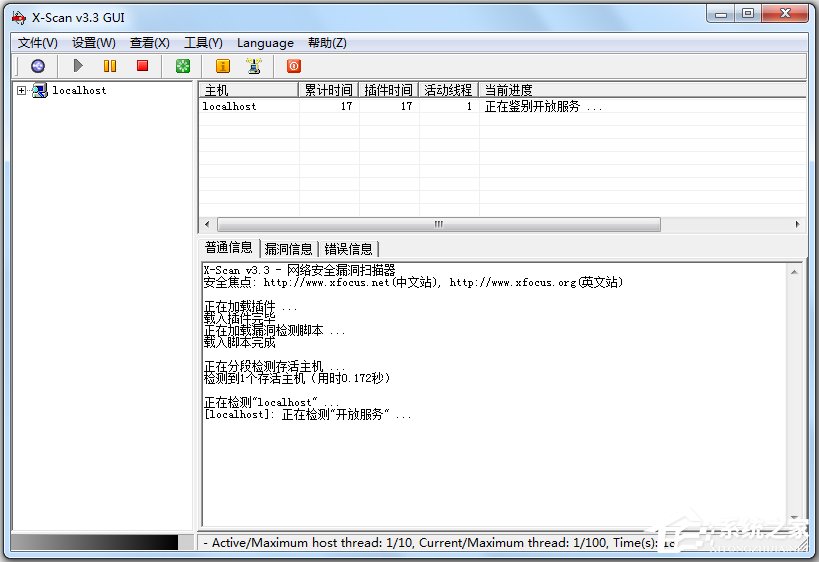Expand the localhost tree node
The height and width of the screenshot is (562, 819).
point(21,90)
